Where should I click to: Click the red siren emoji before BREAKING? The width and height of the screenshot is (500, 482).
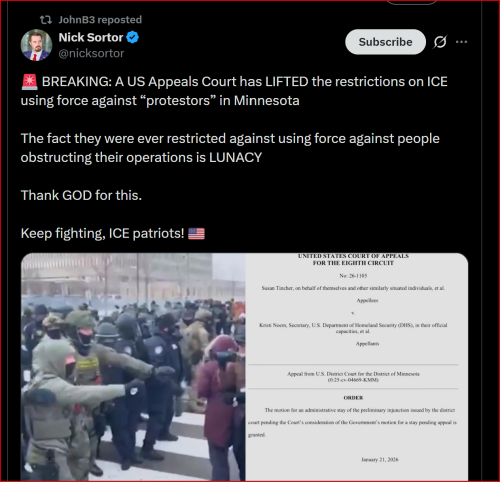click(x=30, y=82)
